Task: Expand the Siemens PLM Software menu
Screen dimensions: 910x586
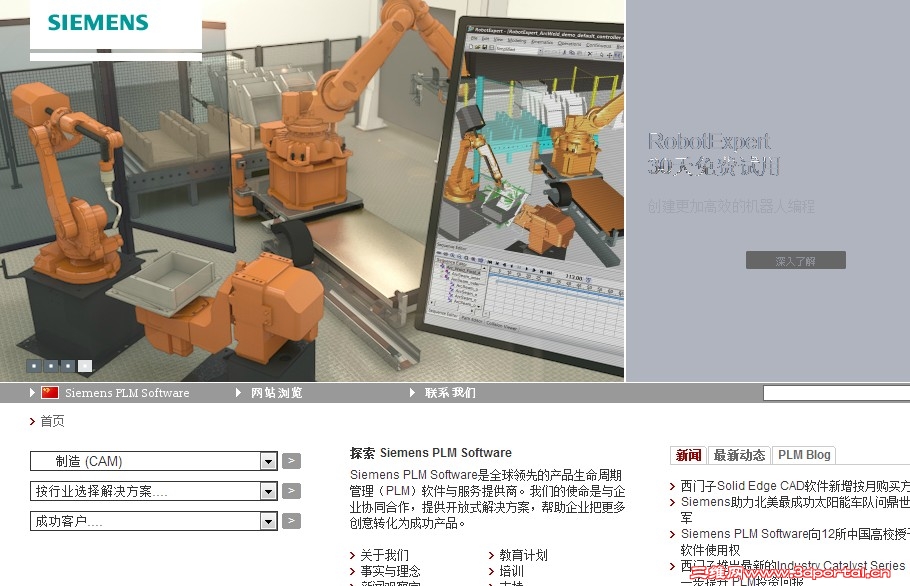Action: click(x=127, y=393)
